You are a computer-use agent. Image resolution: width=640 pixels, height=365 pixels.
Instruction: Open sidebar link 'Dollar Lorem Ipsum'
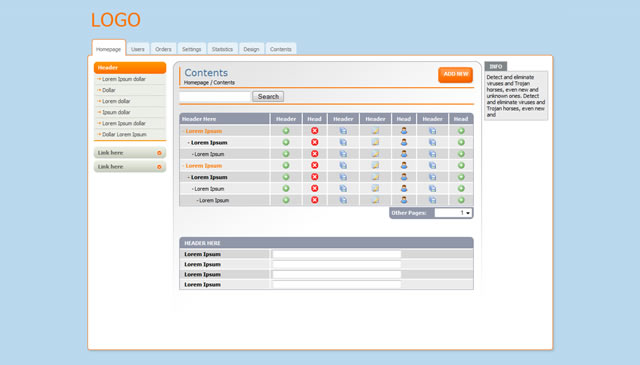pos(124,134)
